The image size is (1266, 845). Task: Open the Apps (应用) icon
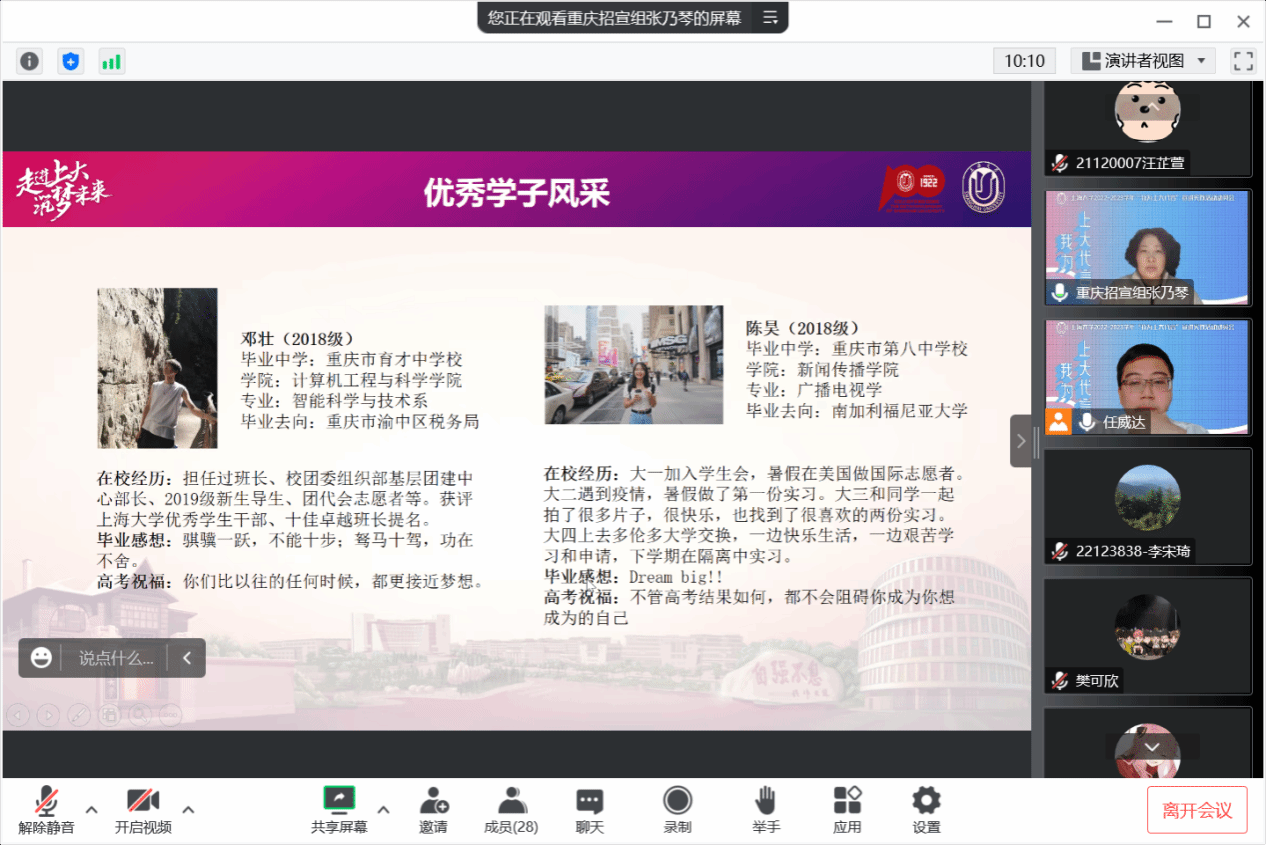click(847, 809)
